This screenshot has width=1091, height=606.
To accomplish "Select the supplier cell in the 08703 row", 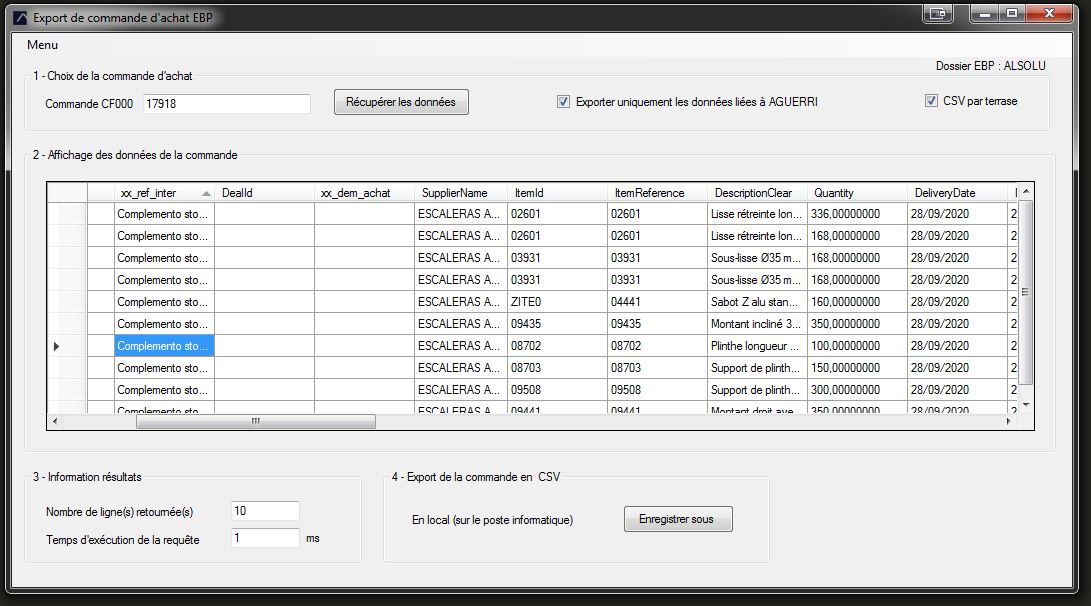I will tap(461, 368).
